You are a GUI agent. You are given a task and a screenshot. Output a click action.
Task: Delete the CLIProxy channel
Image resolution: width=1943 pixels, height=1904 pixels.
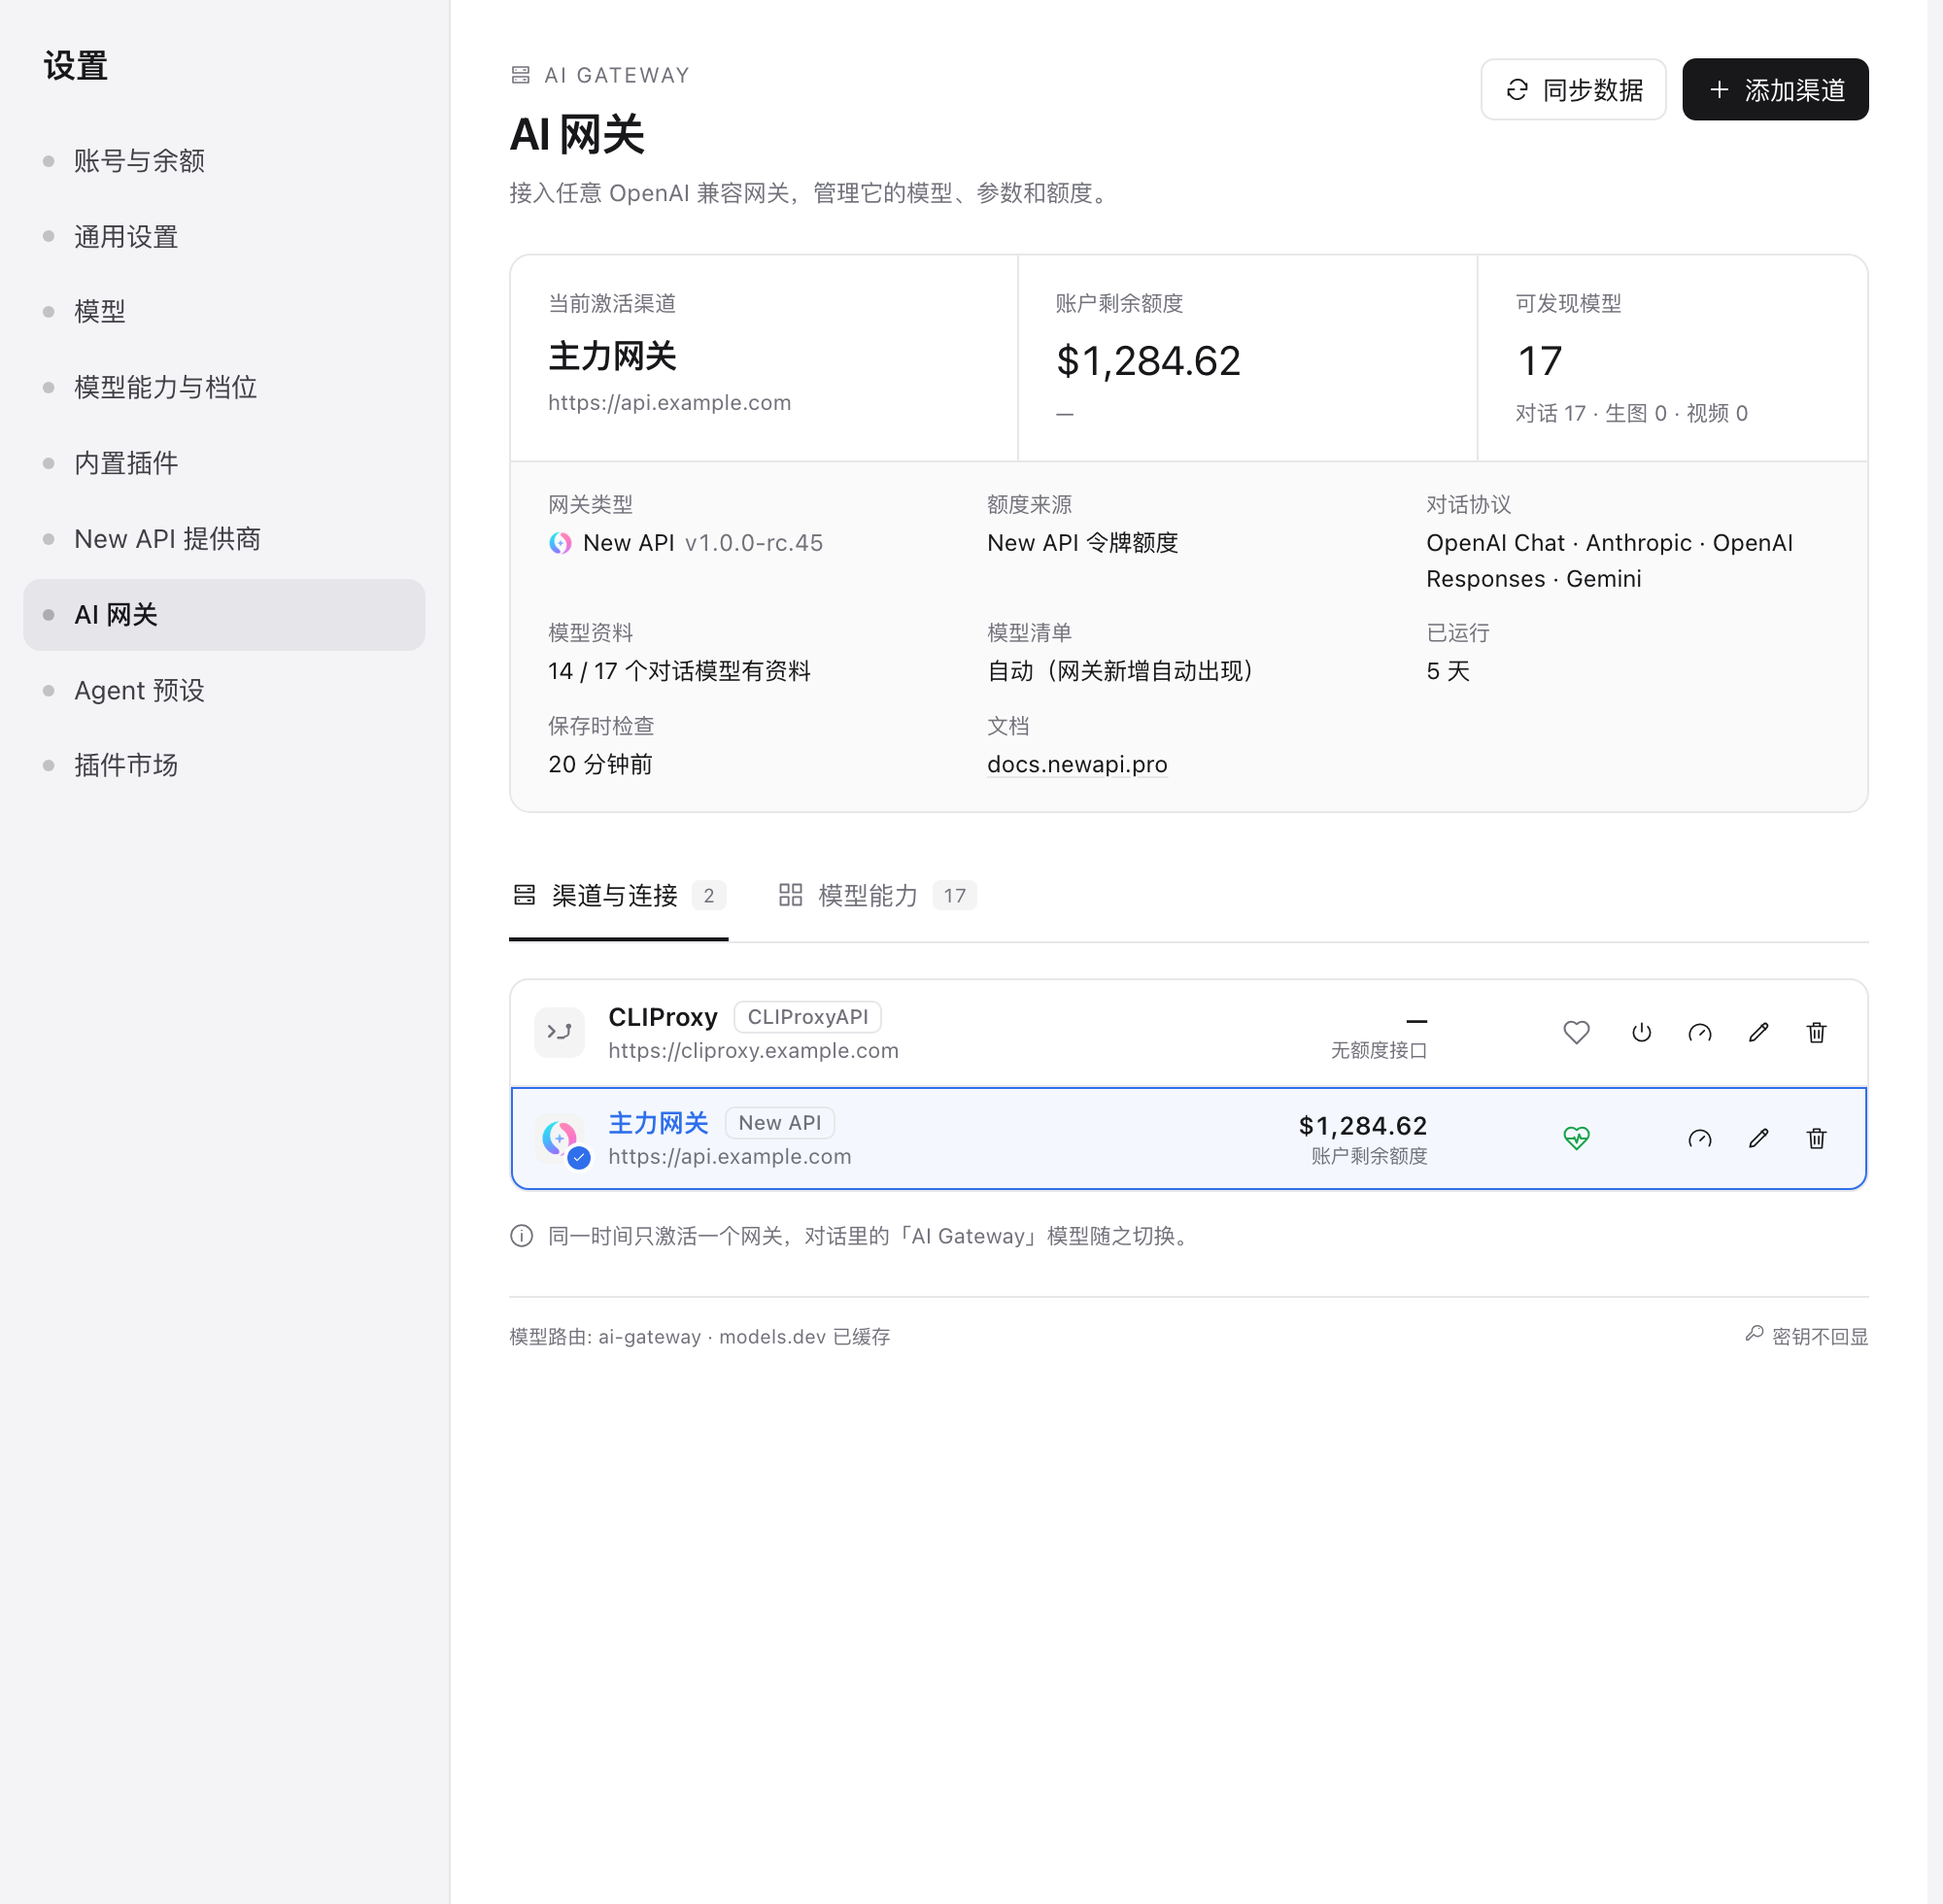click(1816, 1032)
